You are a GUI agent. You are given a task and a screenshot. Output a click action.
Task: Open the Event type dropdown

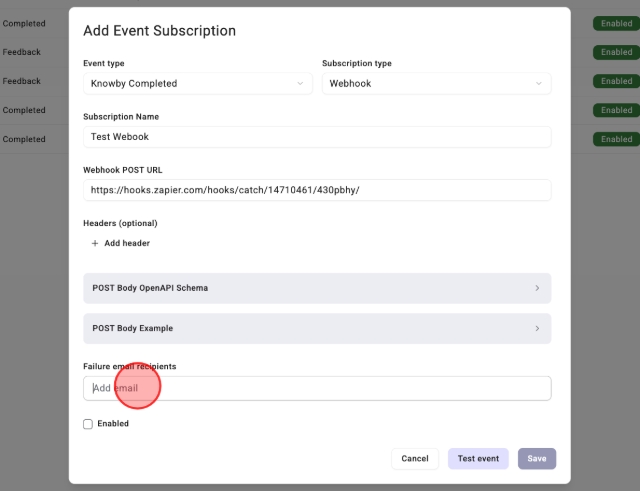pos(198,84)
